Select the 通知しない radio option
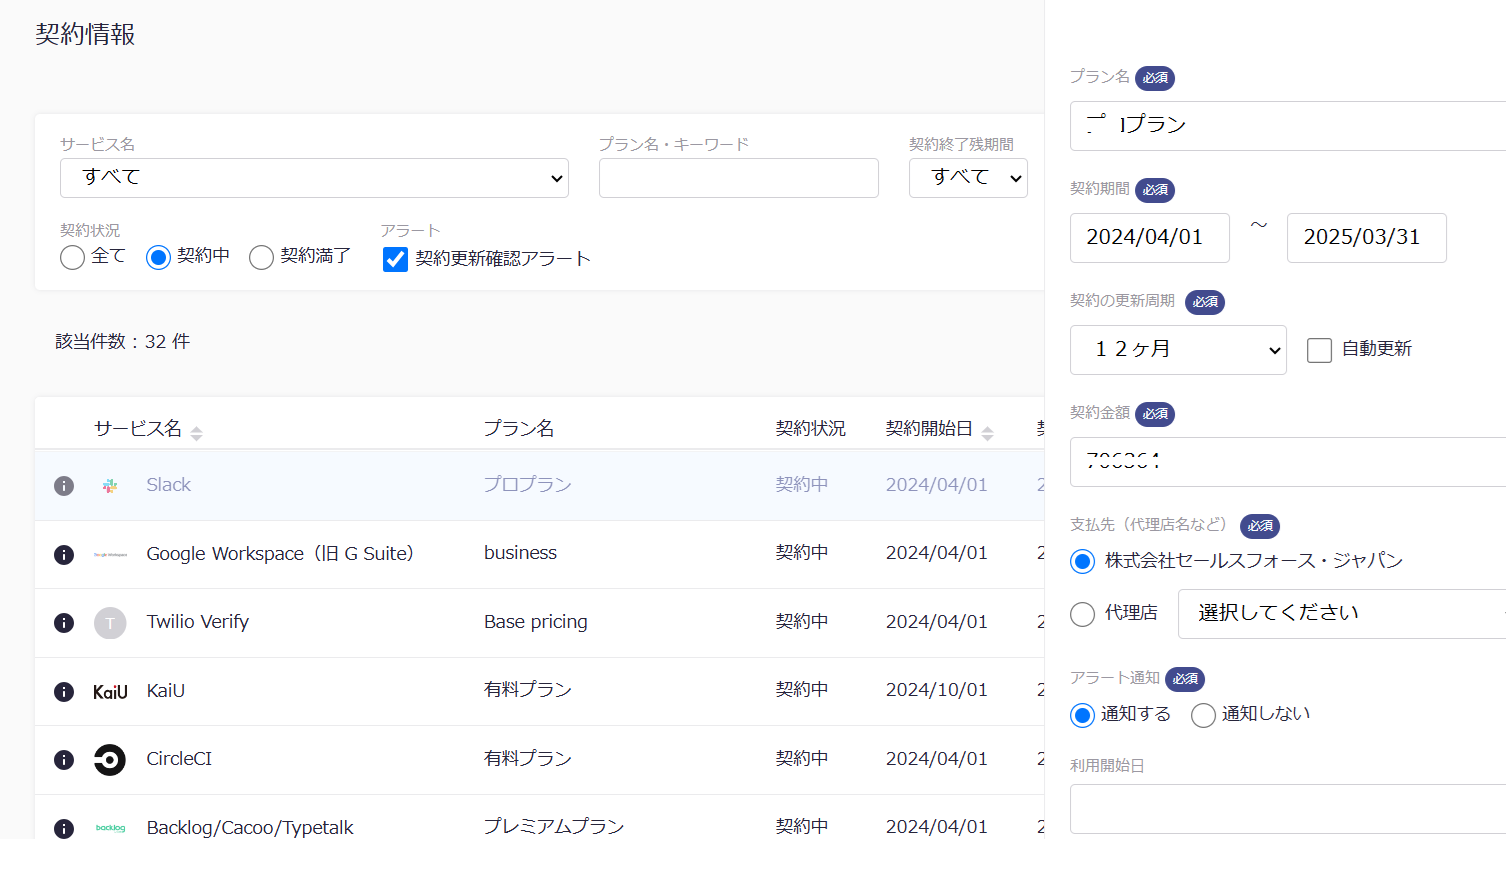Image resolution: width=1506 pixels, height=890 pixels. coord(1203,714)
